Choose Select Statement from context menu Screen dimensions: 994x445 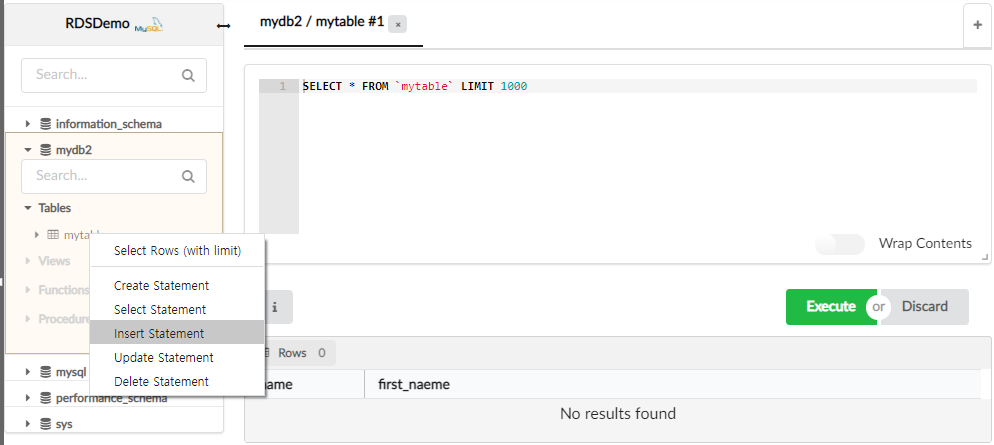pos(178,310)
